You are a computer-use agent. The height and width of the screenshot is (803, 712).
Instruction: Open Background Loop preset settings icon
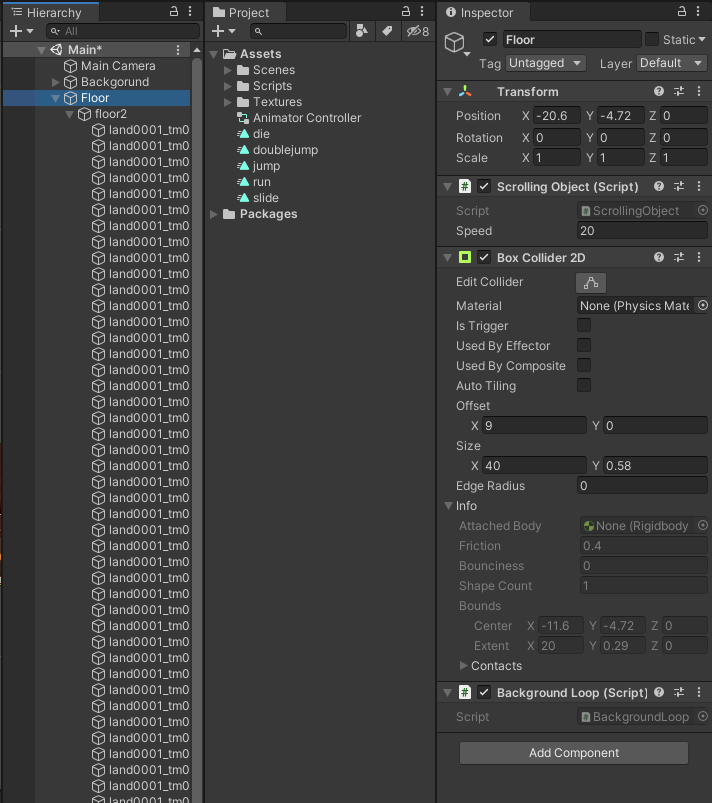pyautogui.click(x=679, y=692)
